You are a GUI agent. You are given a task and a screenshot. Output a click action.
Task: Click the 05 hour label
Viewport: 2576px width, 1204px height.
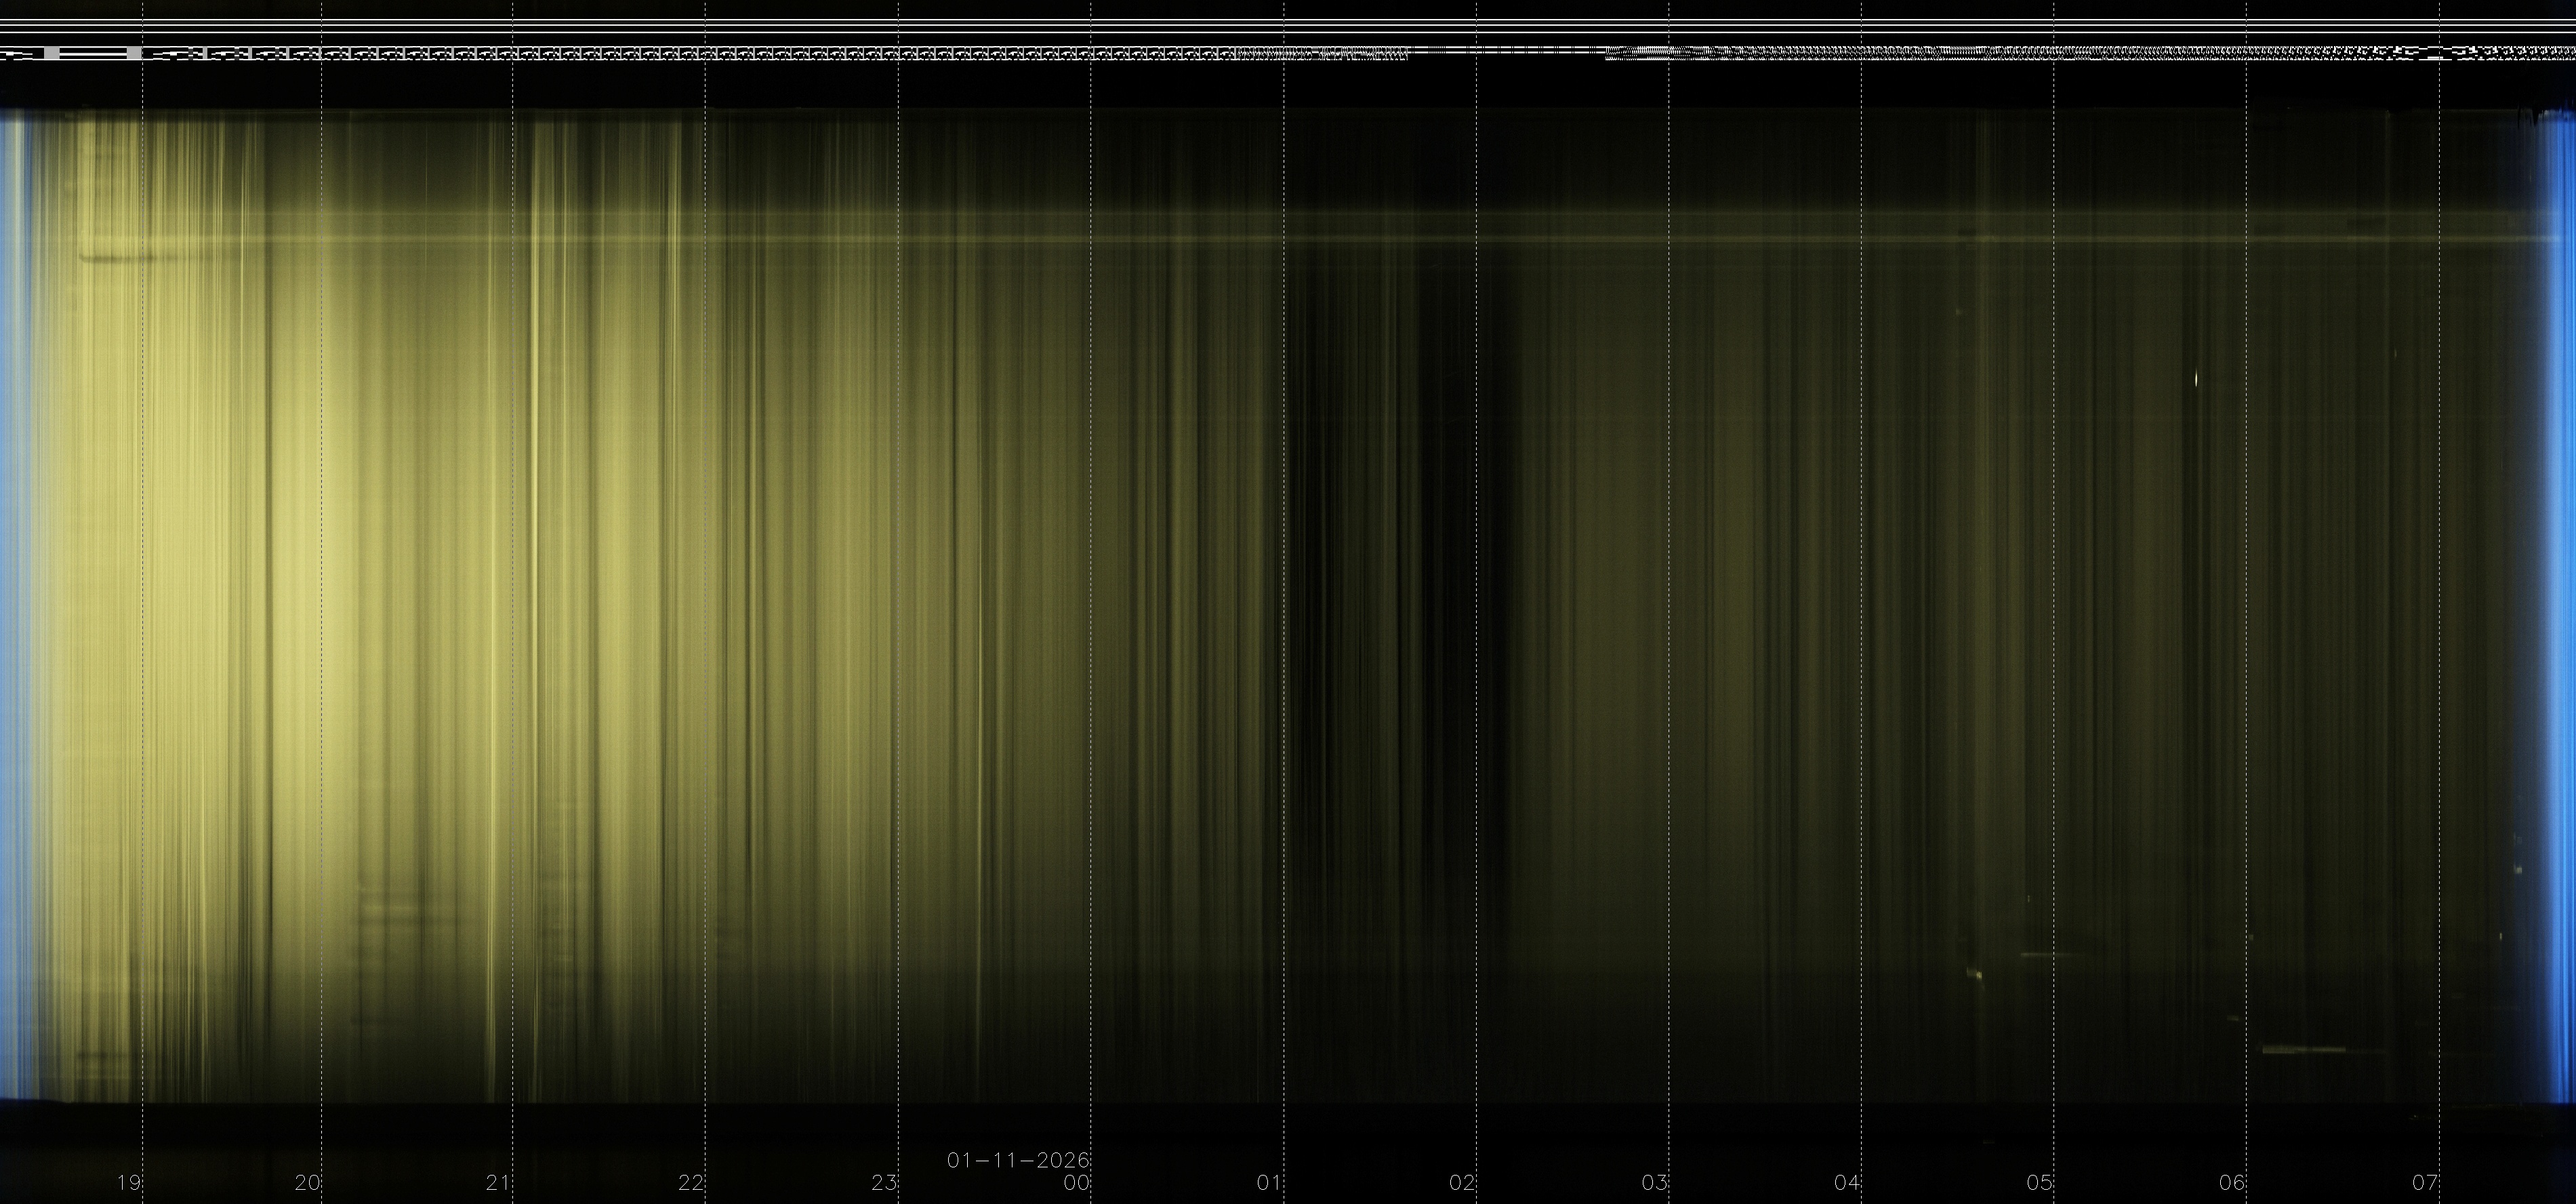coord(2039,1183)
